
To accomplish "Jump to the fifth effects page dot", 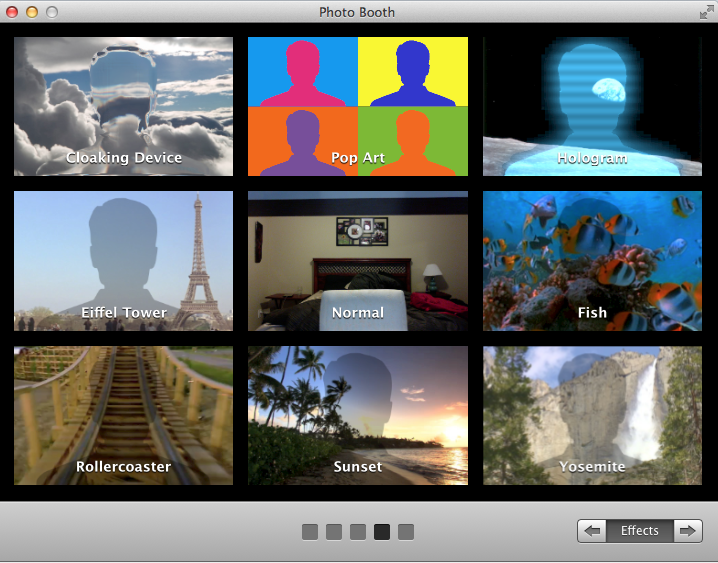I will coord(406,532).
